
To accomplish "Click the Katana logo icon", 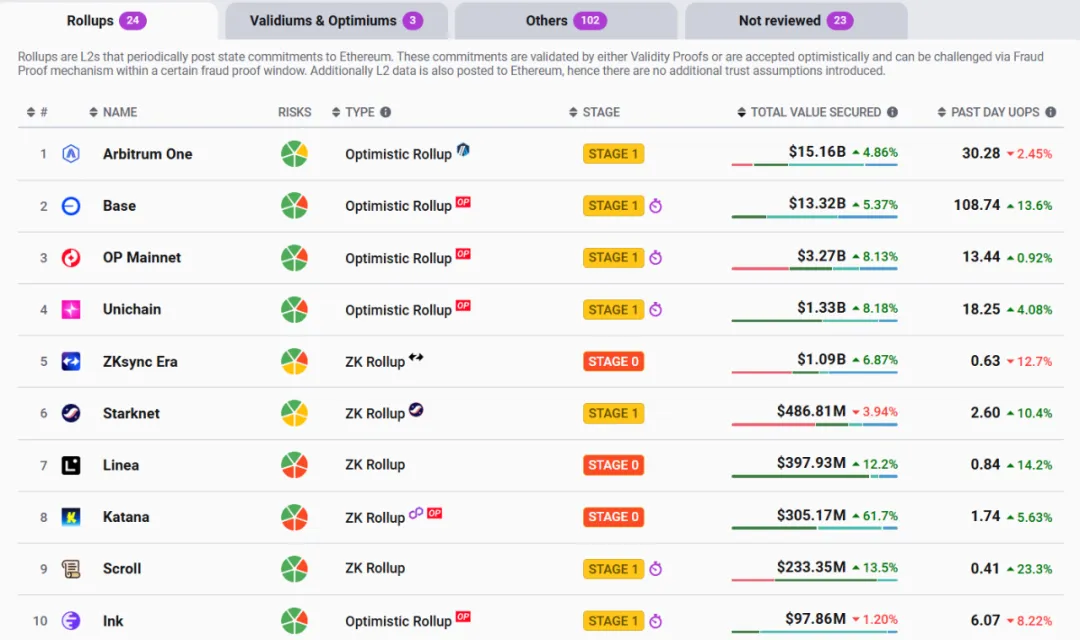I will [71, 517].
